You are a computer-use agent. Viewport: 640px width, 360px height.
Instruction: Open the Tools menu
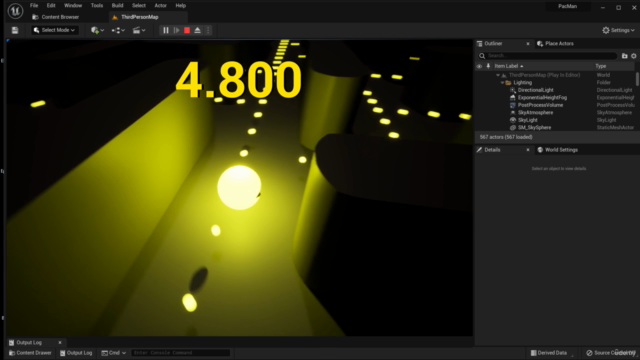pyautogui.click(x=97, y=6)
